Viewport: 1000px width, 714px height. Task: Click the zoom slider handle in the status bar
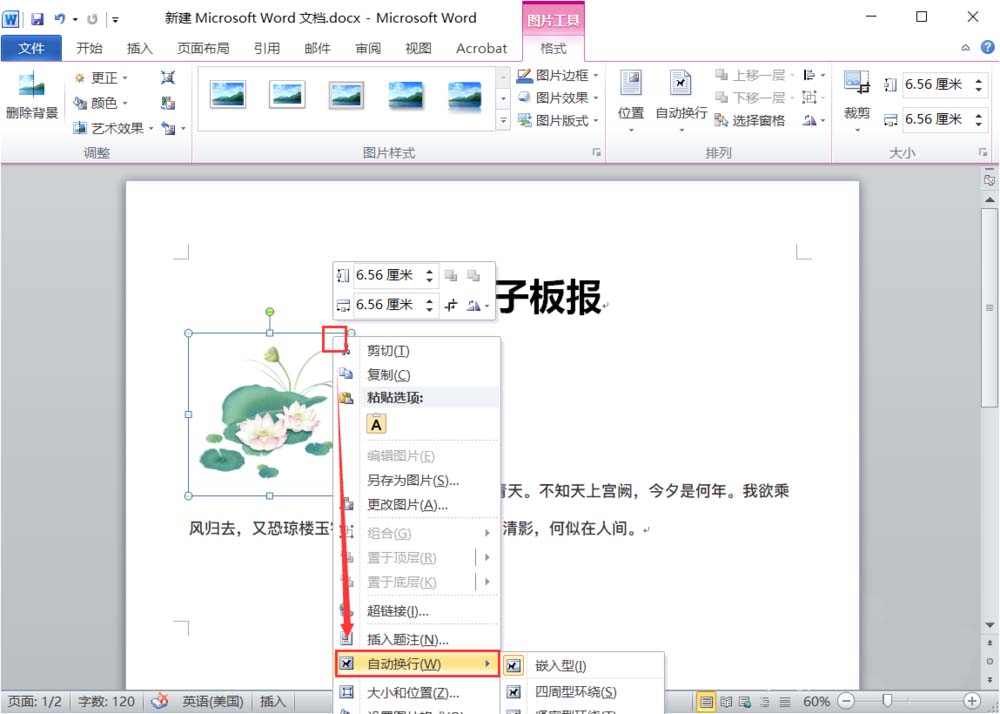click(x=886, y=701)
